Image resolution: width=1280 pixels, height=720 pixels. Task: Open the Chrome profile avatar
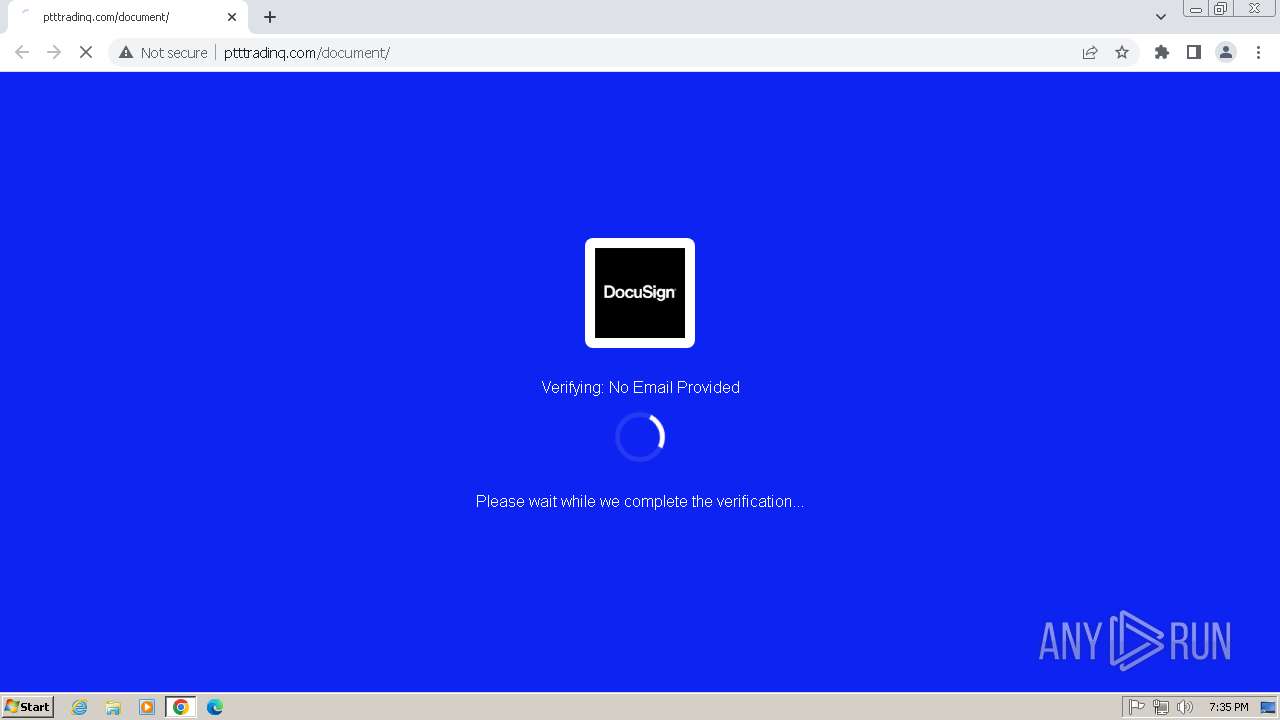1226,52
